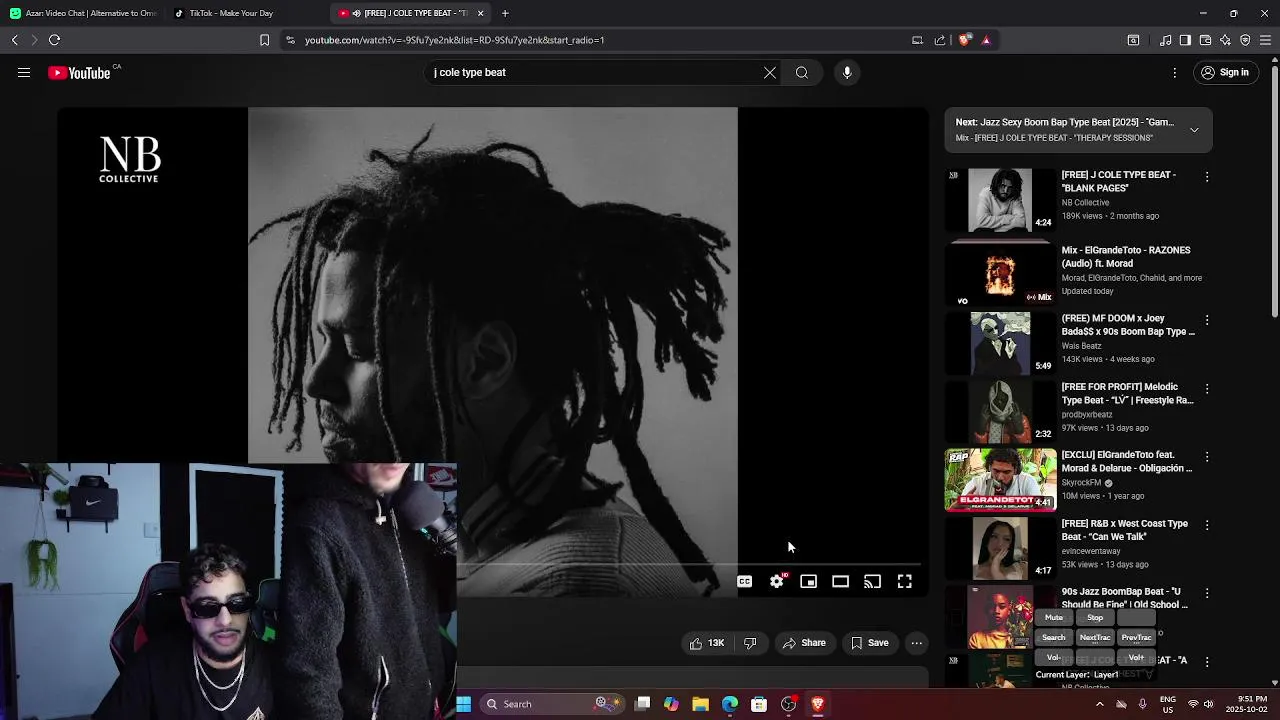Toggle closed captions on the video

[745, 581]
